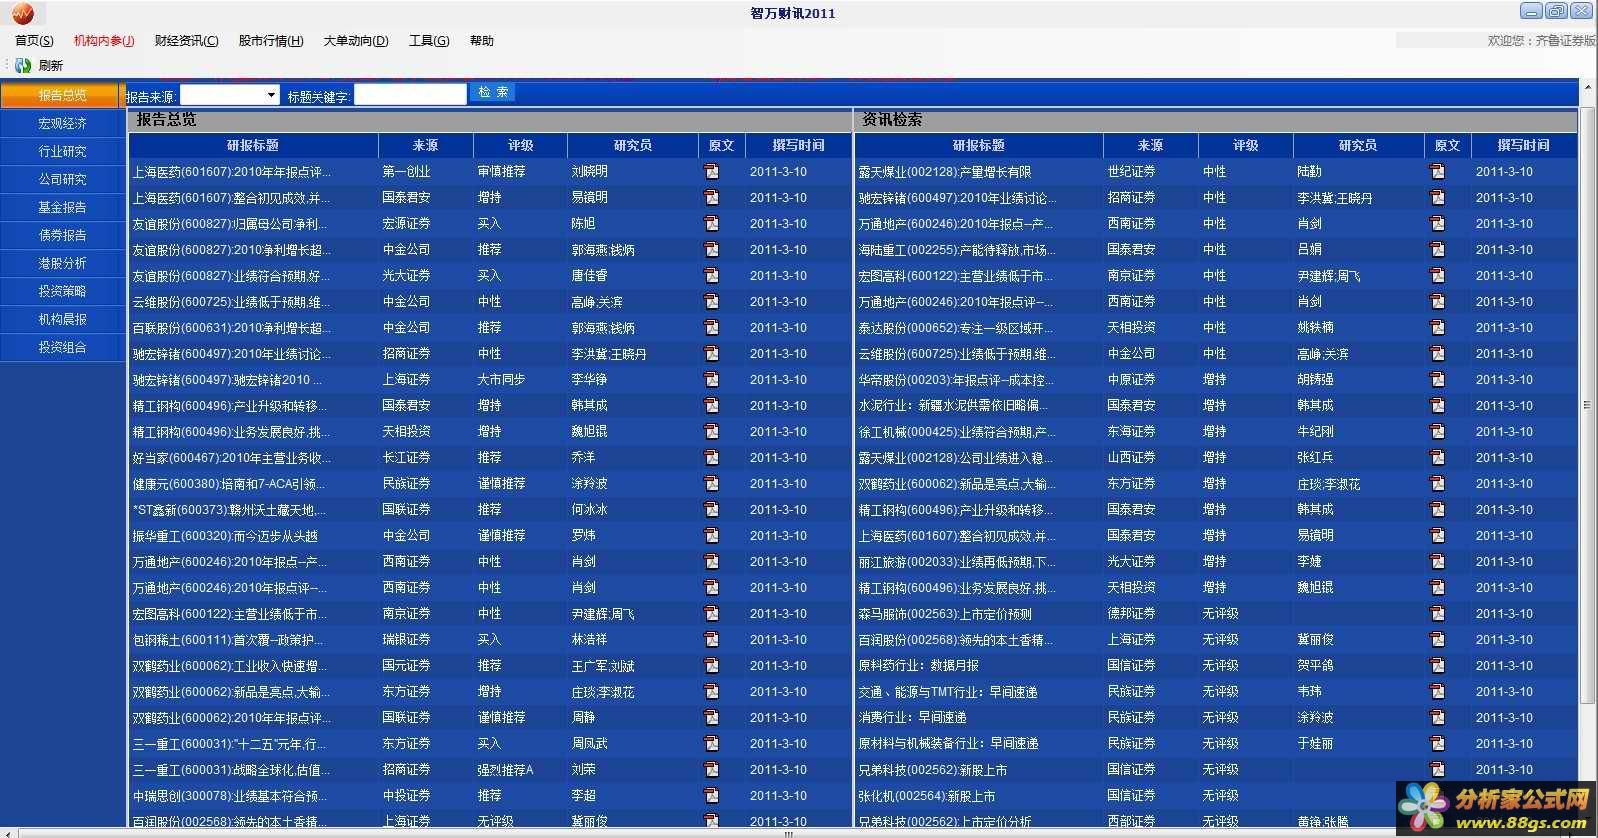Open PDF icon for 中瑞思创 report from 中投证券
Screen dimensions: 1598x838
click(x=711, y=795)
